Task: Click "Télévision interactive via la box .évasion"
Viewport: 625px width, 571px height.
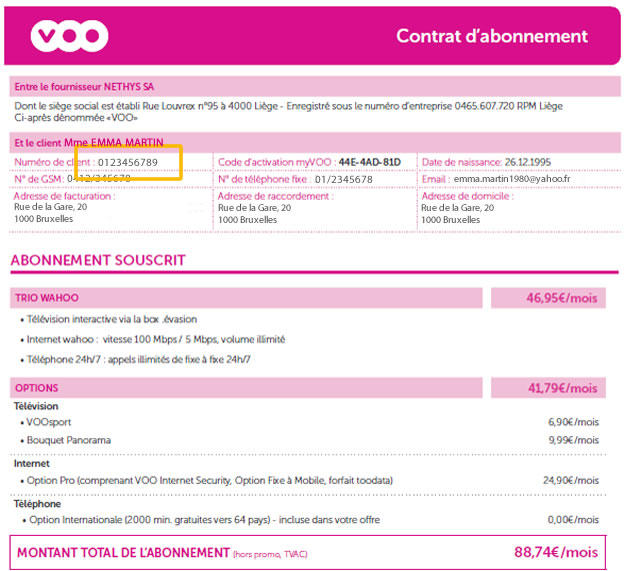Action: [112, 320]
